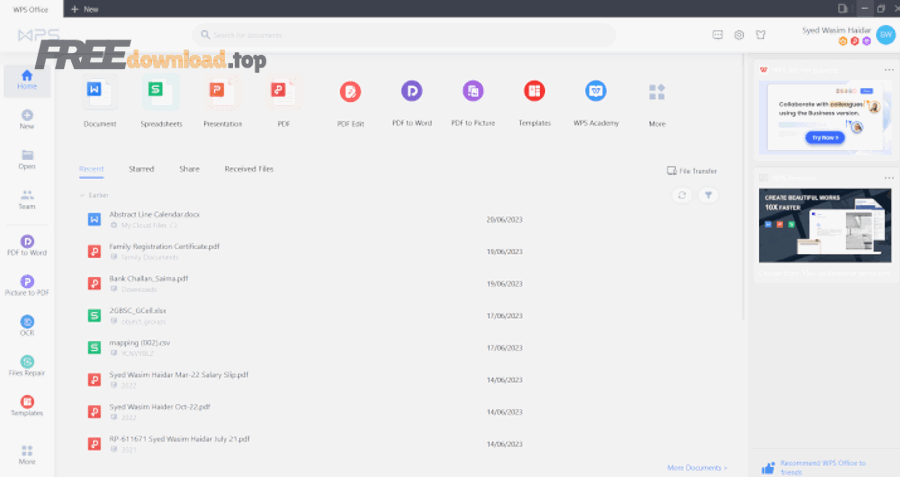Screen dimensions: 900x477
Task: Switch to the Share tab
Action: click(189, 169)
